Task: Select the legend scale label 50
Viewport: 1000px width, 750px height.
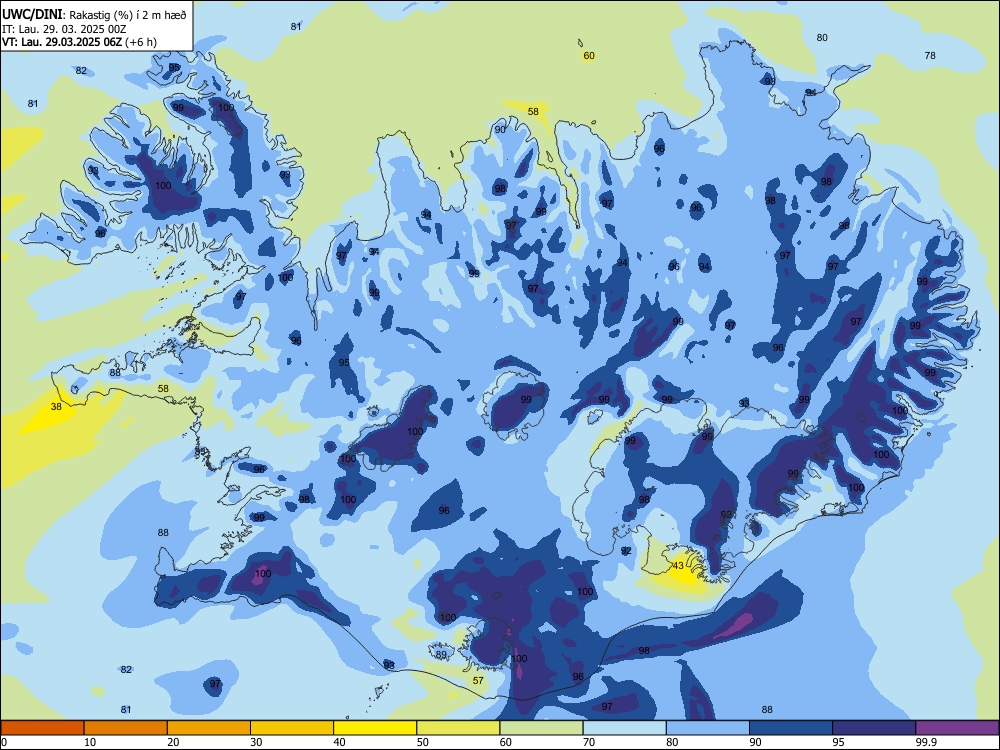Action: pos(422,742)
